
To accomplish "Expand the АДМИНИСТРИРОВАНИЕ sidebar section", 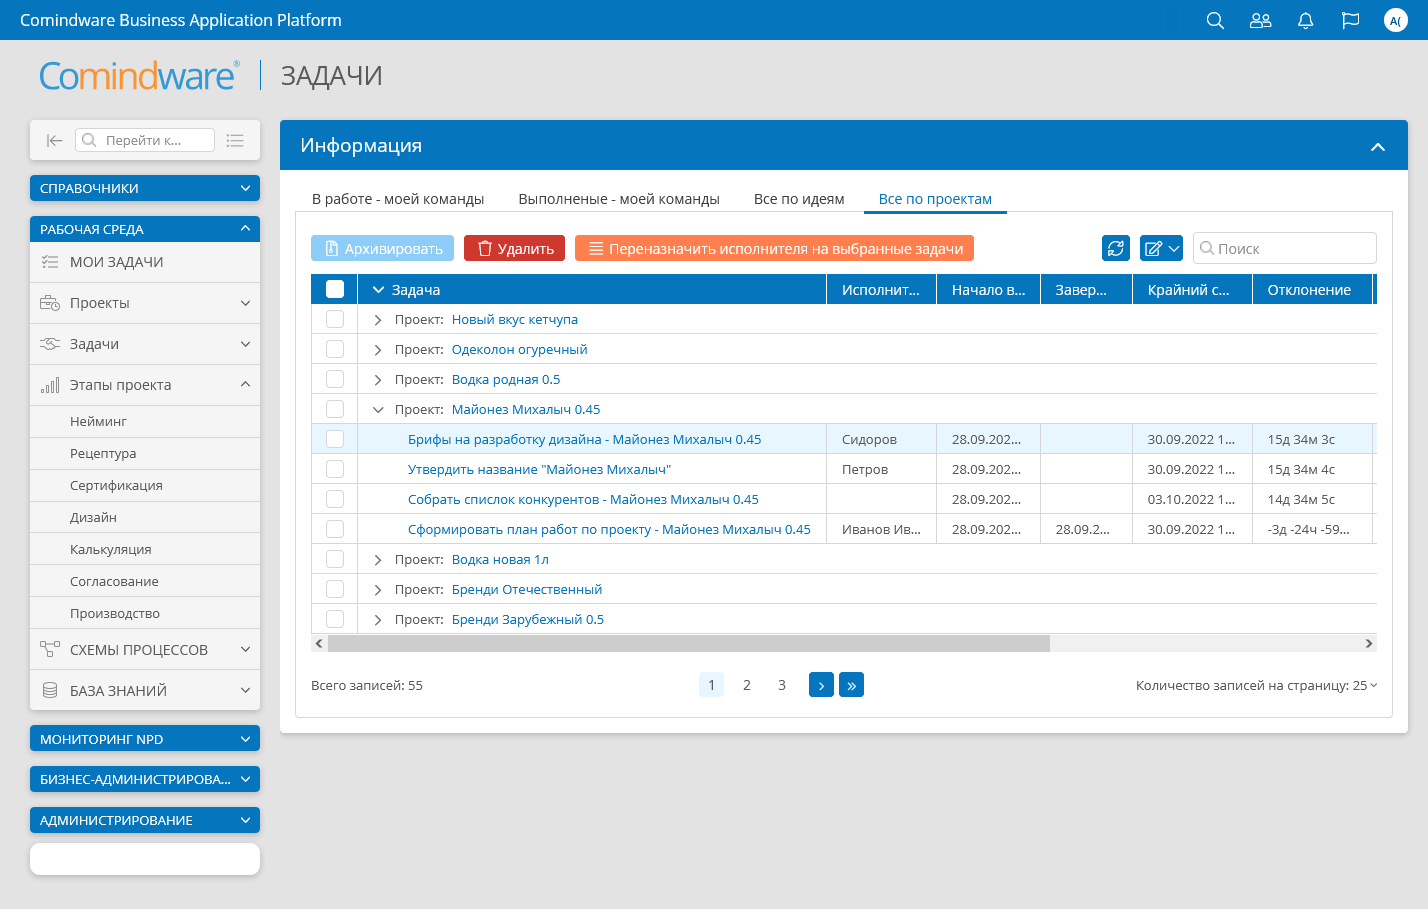I will coord(145,820).
